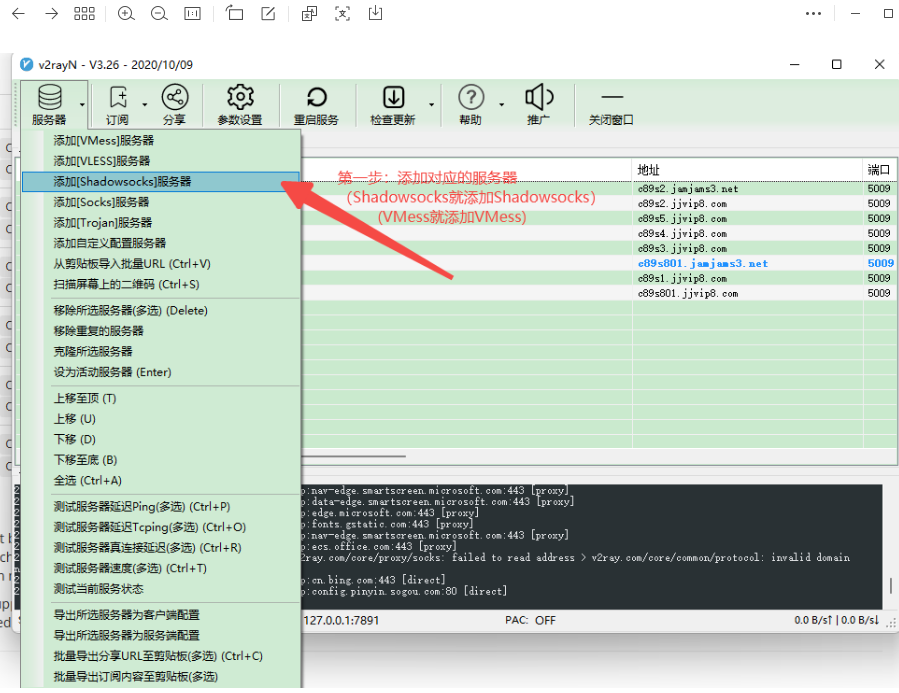This screenshot has width=899, height=693.
Task: Select 移除所选服务器(多选) (Delete)
Action: (161, 311)
